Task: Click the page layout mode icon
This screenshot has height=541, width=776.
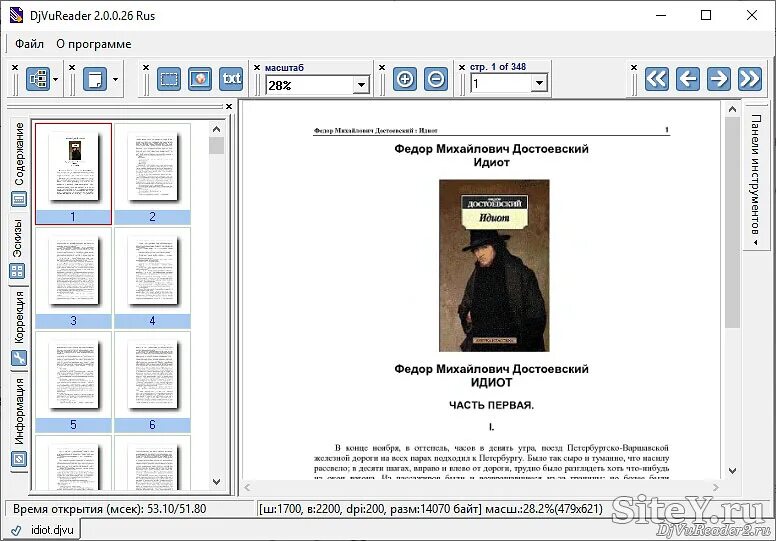Action: pos(95,79)
